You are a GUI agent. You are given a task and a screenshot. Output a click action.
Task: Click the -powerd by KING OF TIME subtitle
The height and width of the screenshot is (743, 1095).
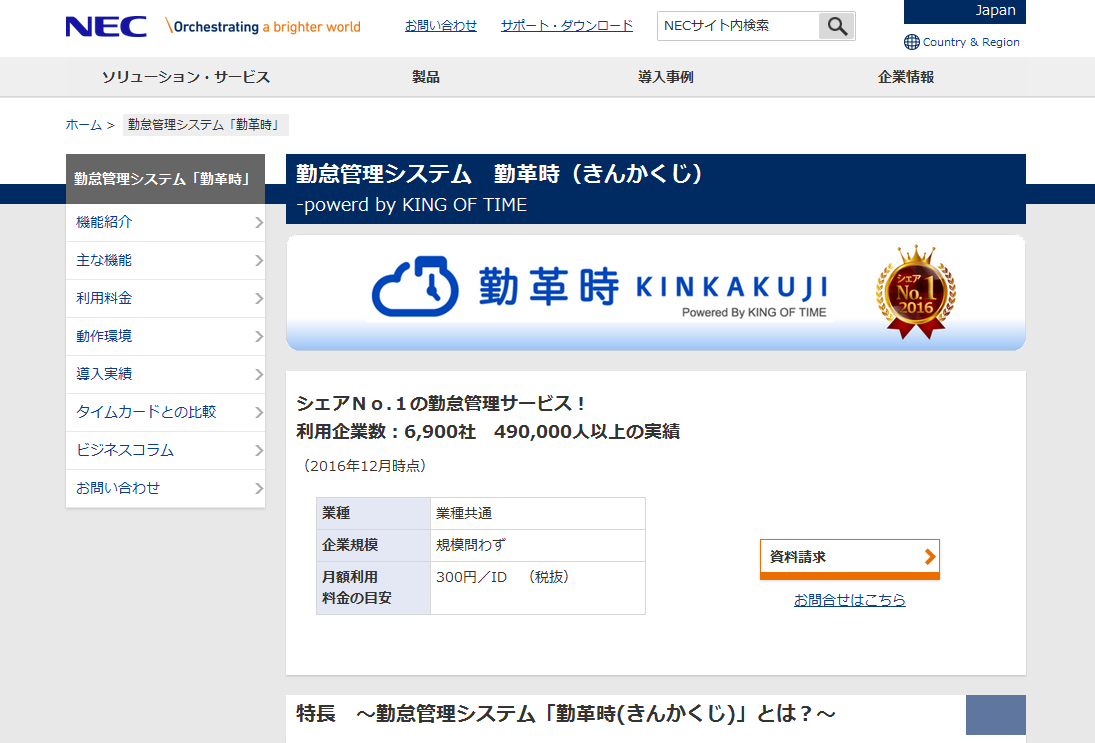(411, 205)
